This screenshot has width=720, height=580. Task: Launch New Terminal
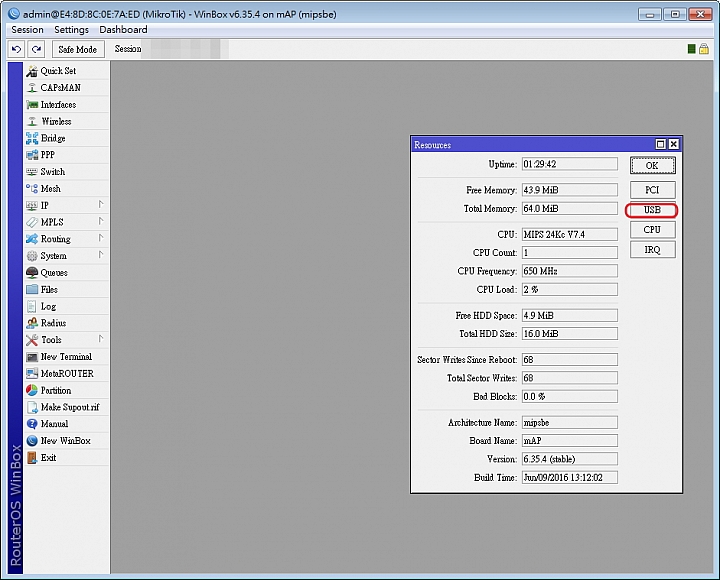tap(65, 357)
